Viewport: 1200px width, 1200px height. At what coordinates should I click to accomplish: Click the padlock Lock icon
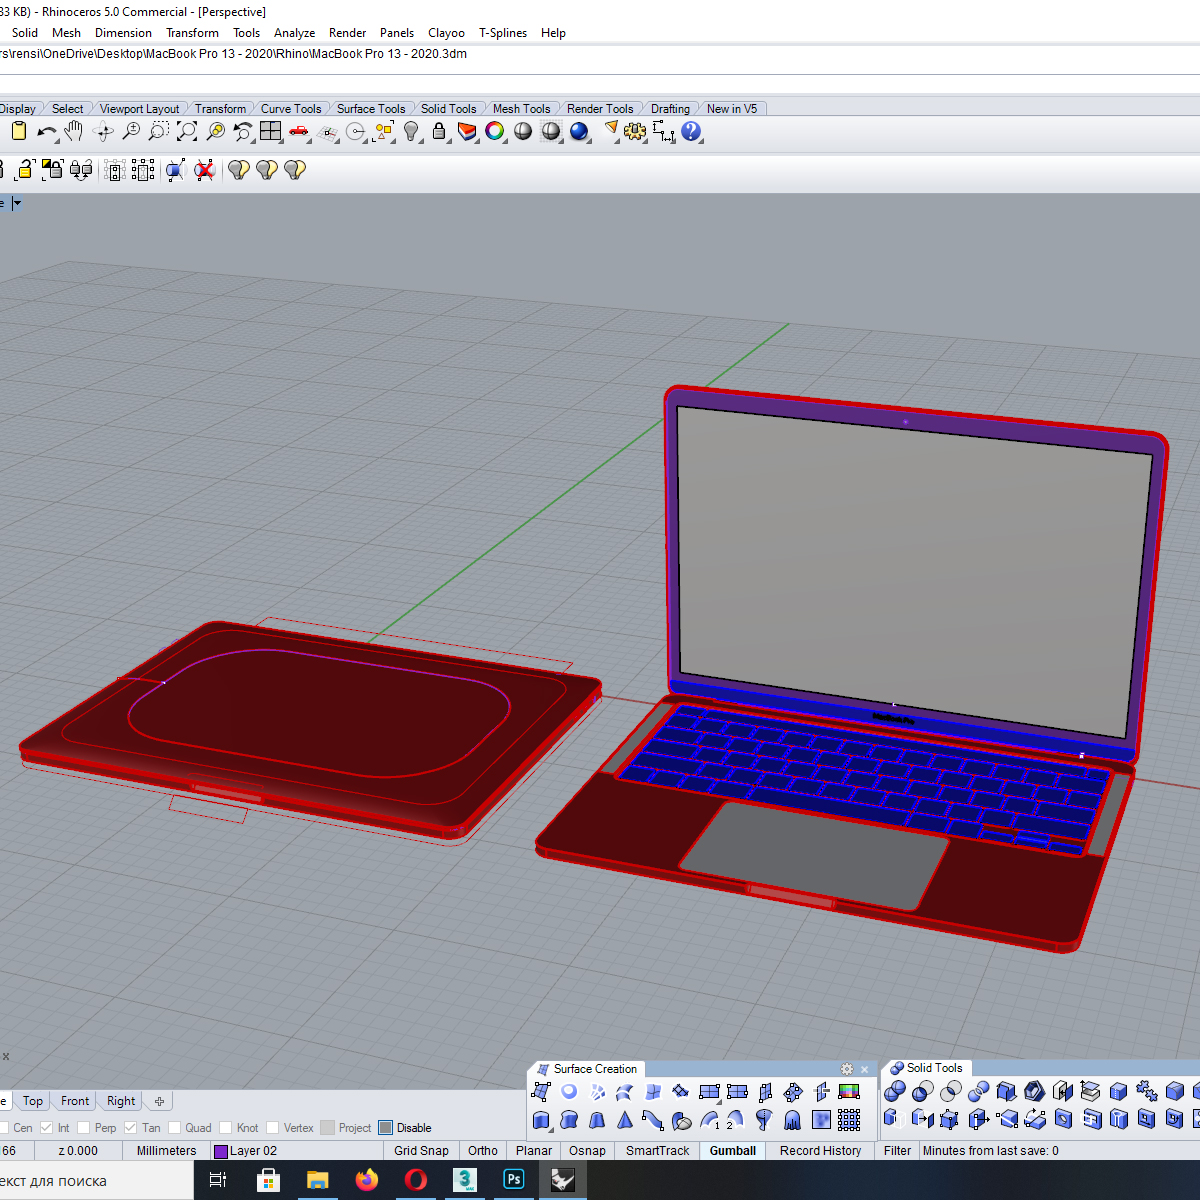point(439,132)
